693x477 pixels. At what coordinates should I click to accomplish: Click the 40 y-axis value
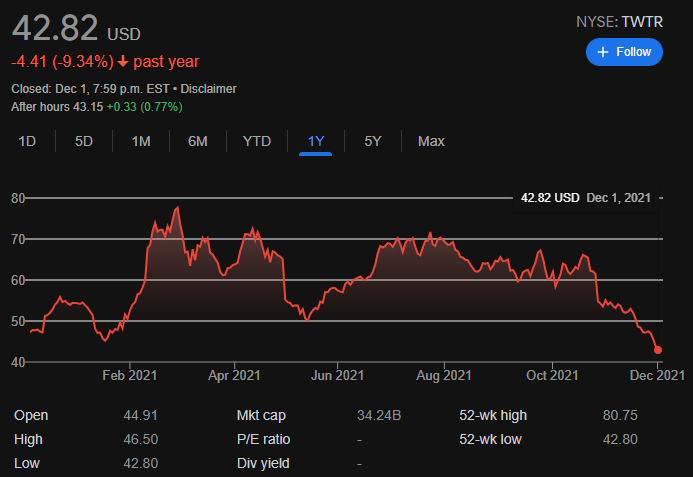click(x=18, y=363)
